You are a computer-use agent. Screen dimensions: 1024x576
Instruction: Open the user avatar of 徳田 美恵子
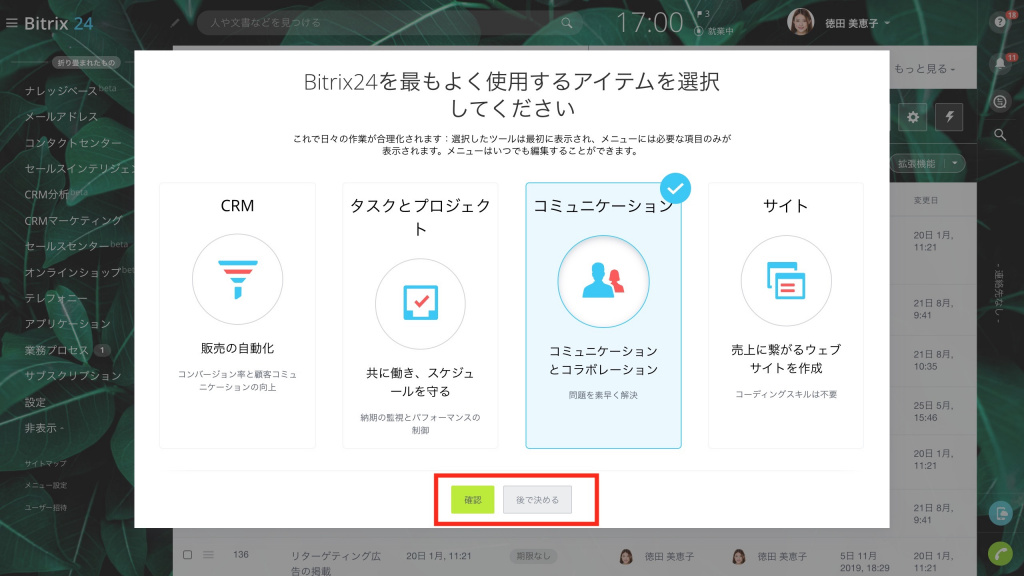pyautogui.click(x=800, y=22)
